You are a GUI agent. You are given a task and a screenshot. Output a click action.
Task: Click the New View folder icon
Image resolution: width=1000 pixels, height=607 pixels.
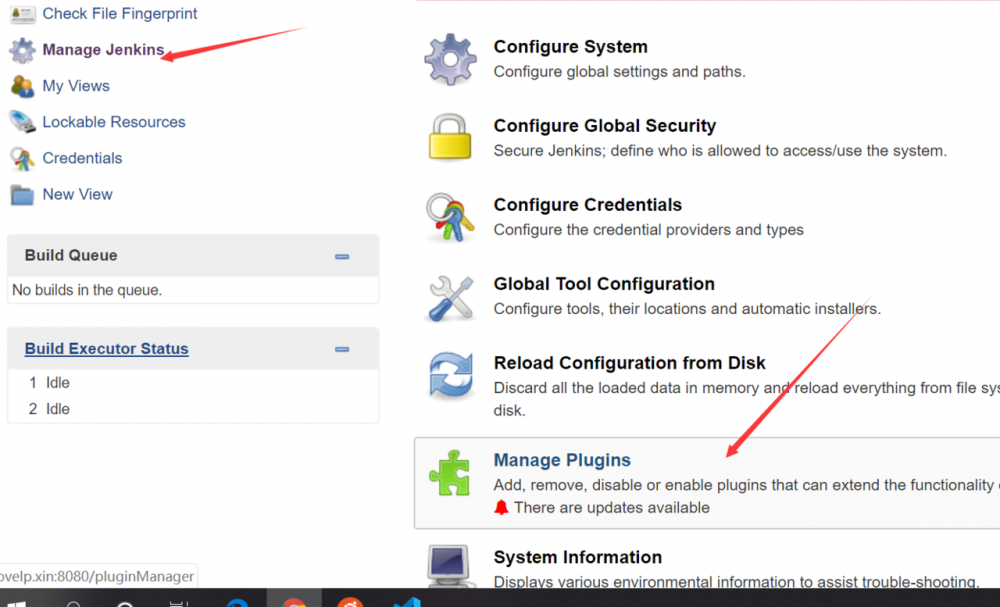pyautogui.click(x=22, y=194)
